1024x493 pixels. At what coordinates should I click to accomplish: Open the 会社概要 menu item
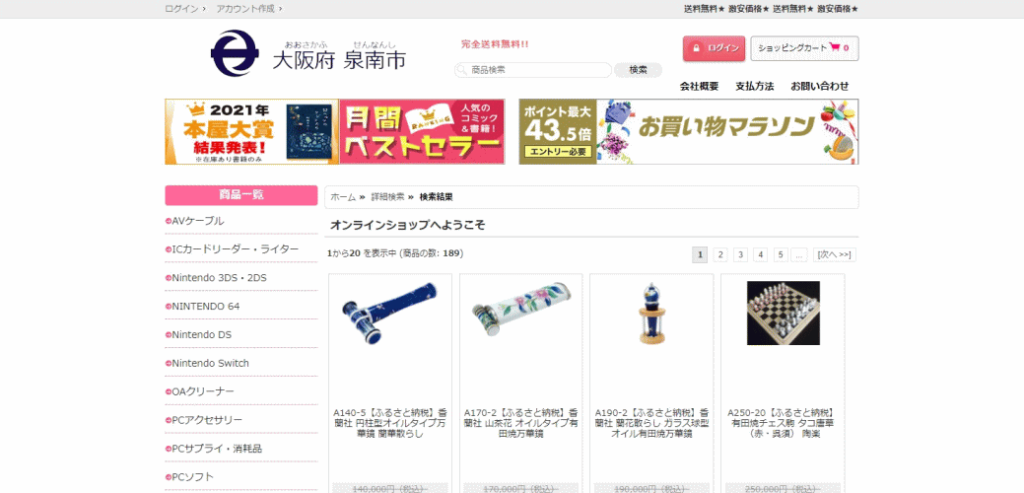(699, 86)
